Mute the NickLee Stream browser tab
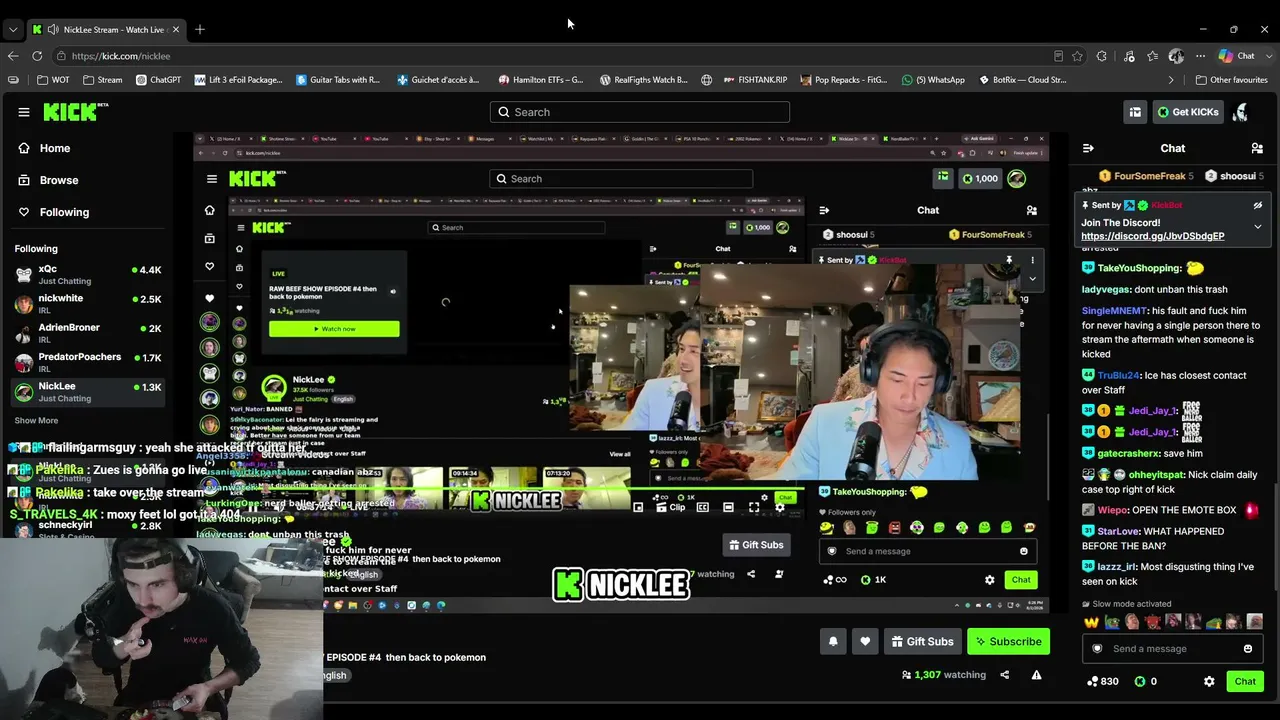 52,29
